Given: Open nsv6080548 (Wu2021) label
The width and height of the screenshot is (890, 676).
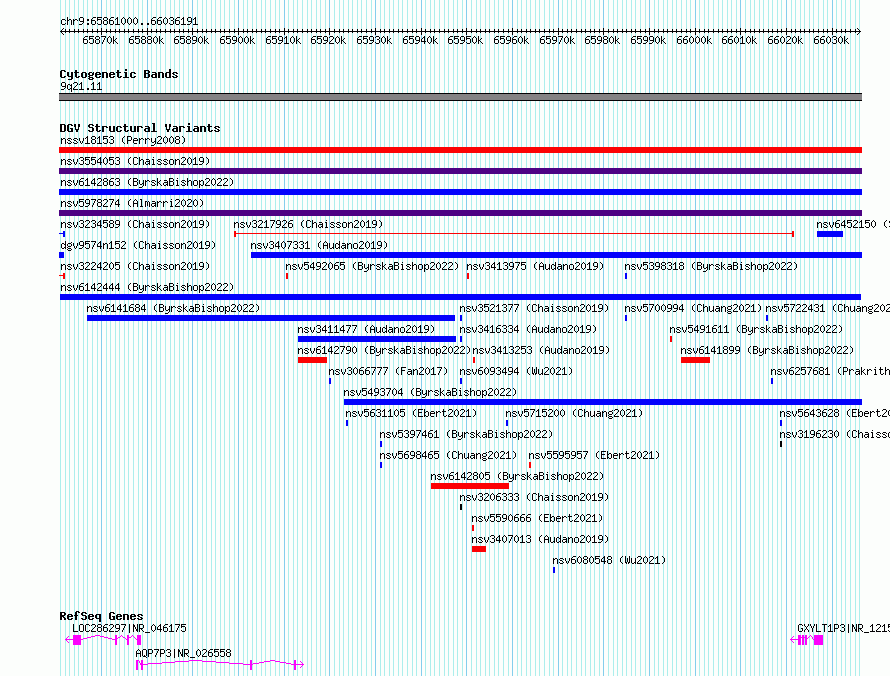Looking at the screenshot, I should coord(609,560).
